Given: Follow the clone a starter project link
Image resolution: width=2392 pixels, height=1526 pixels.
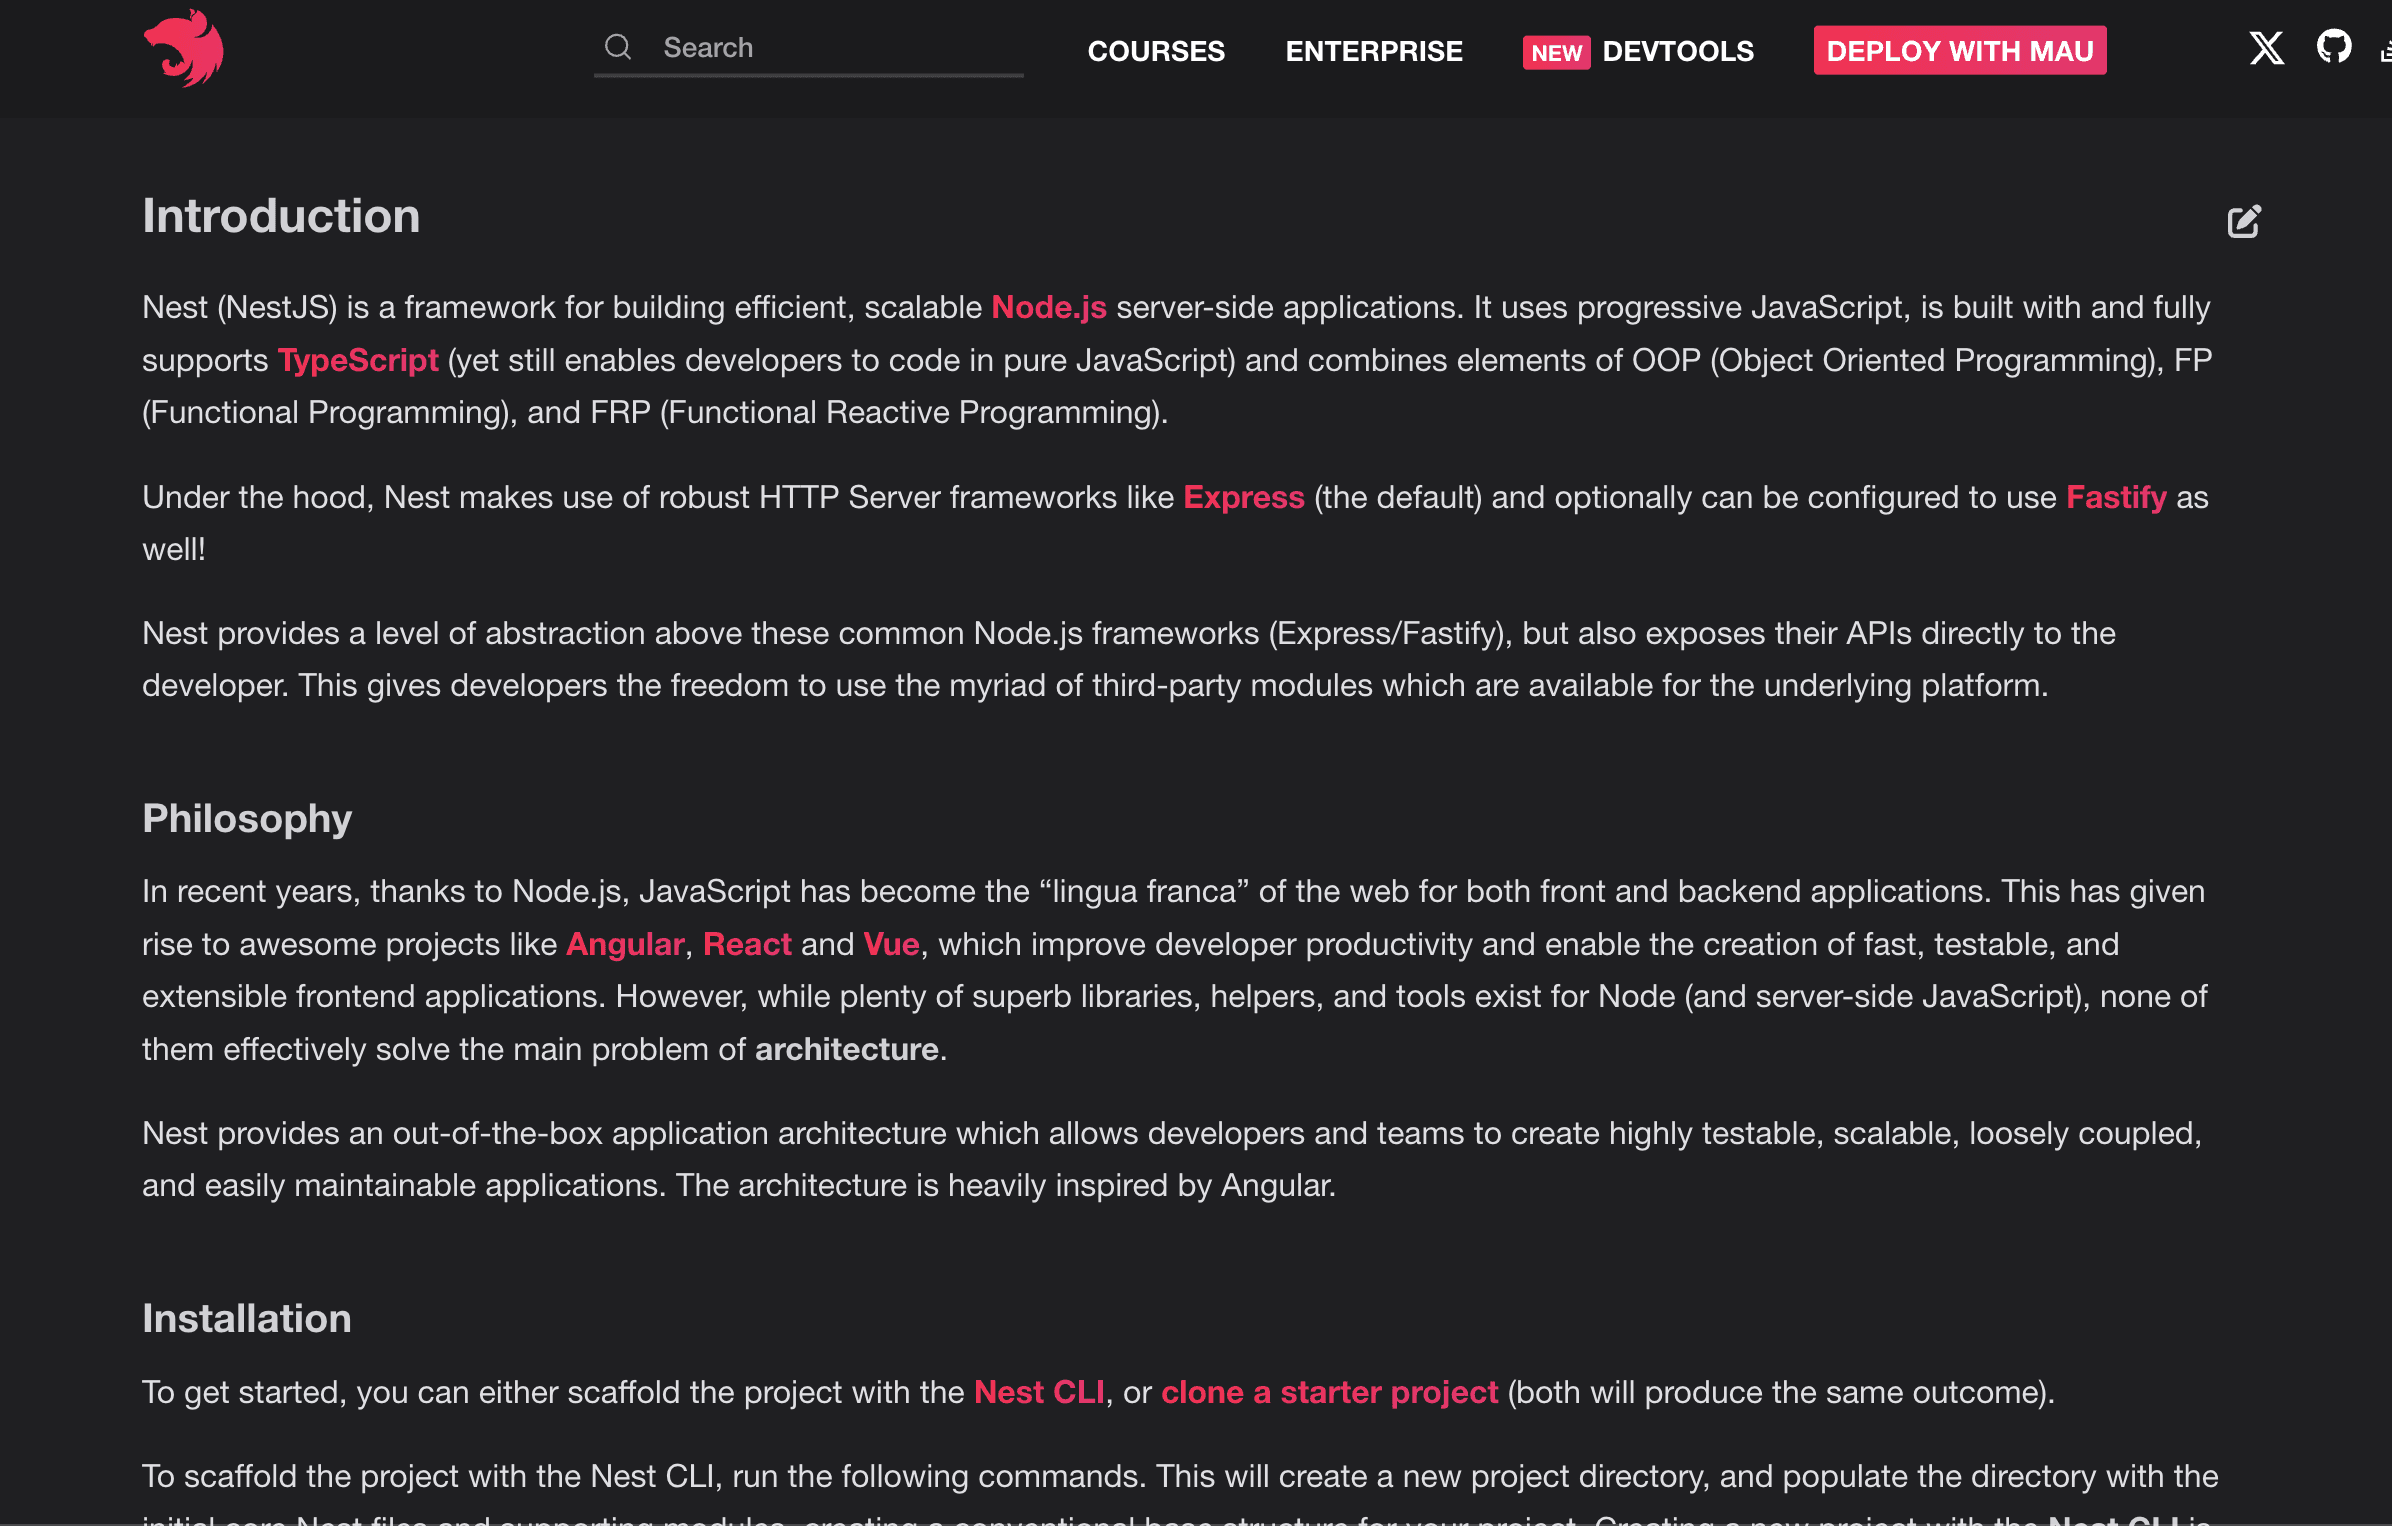Looking at the screenshot, I should (1329, 1392).
